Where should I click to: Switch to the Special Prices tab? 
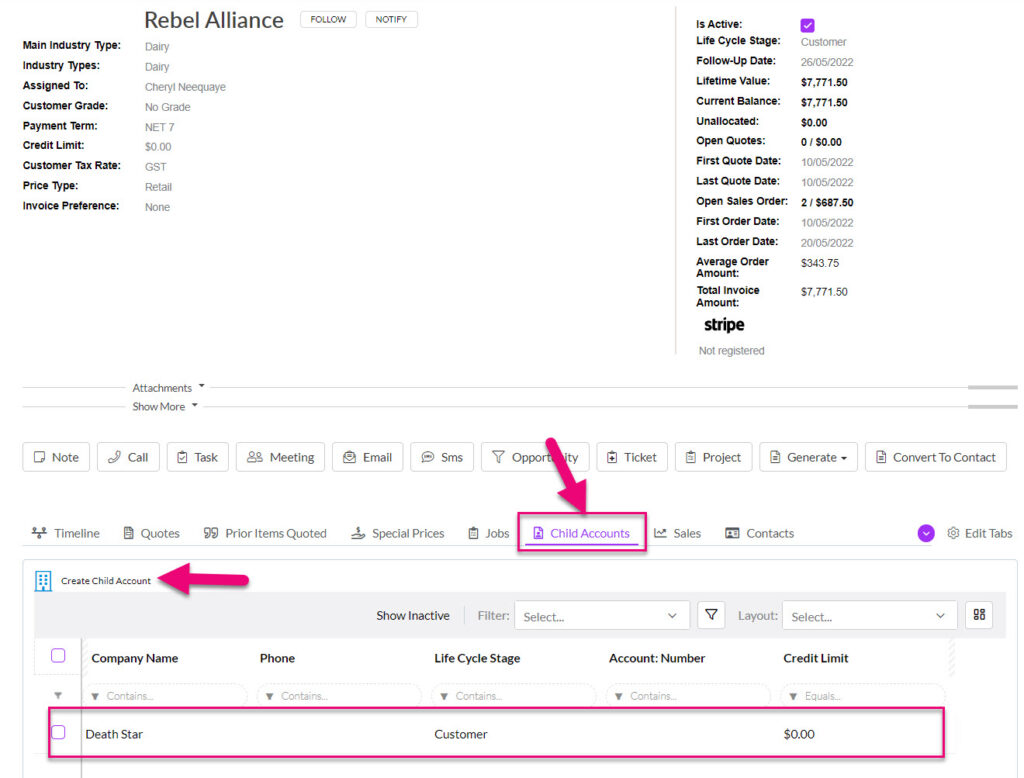(x=398, y=533)
